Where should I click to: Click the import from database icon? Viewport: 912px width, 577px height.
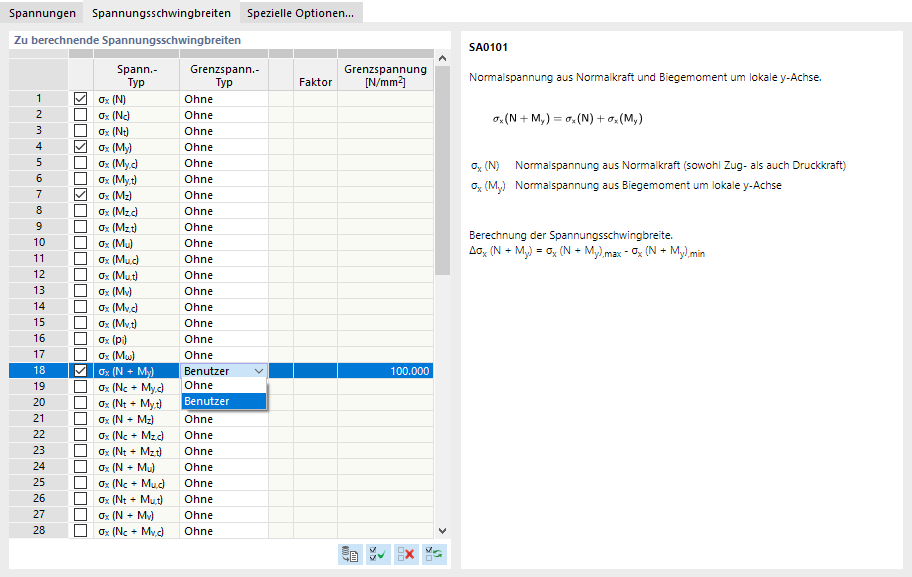tap(350, 553)
